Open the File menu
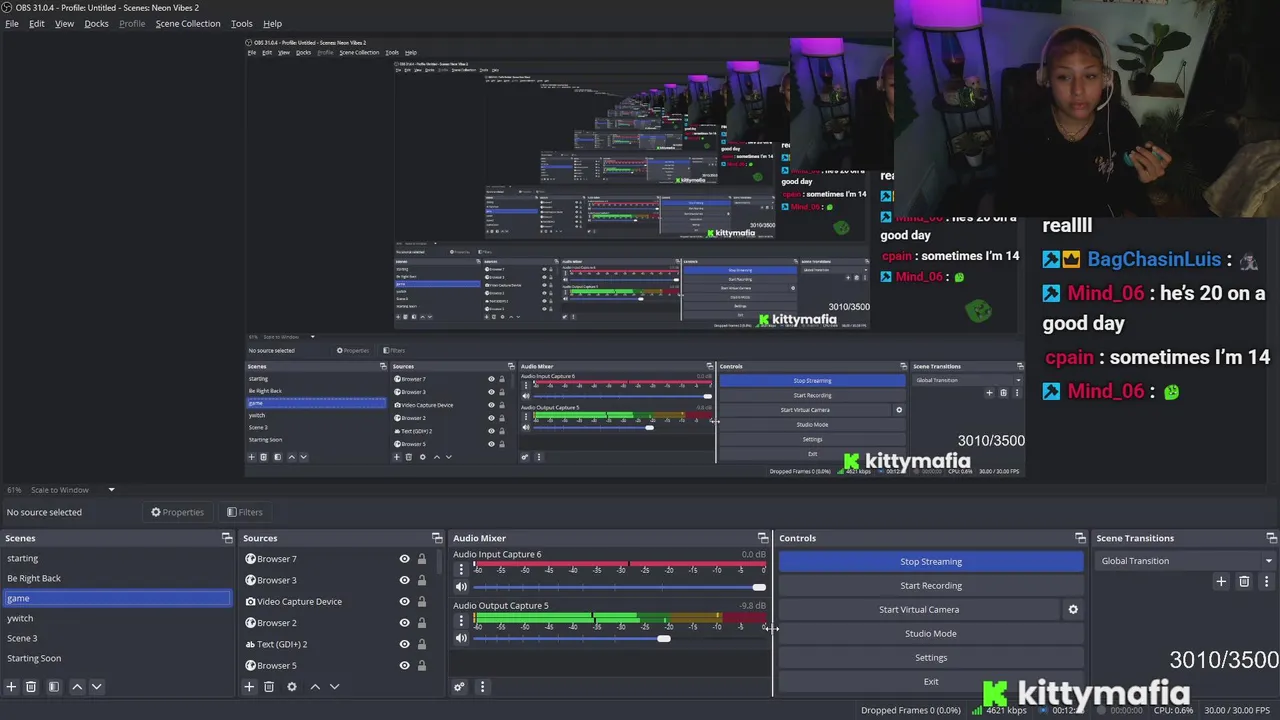 click(x=12, y=23)
